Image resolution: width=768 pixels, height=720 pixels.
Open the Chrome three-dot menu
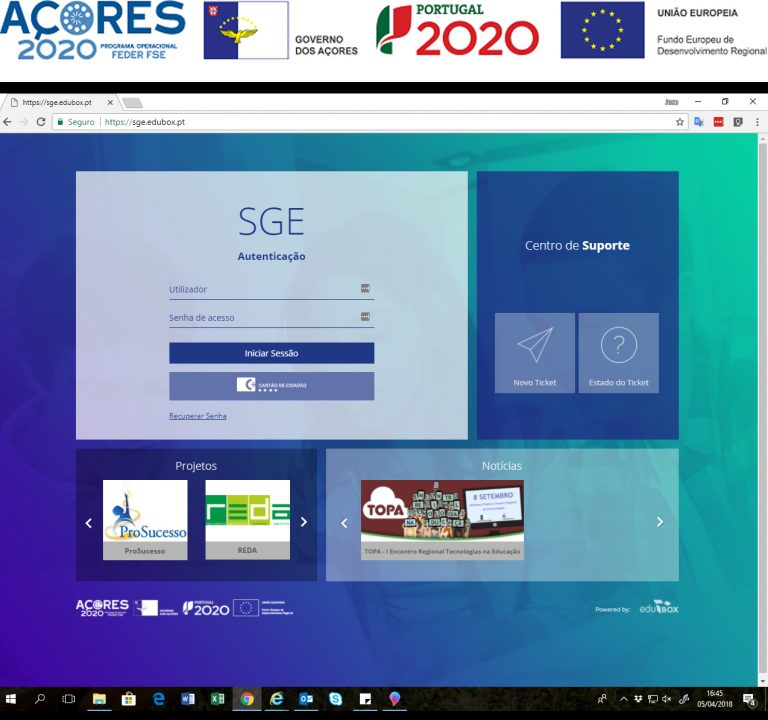click(755, 122)
